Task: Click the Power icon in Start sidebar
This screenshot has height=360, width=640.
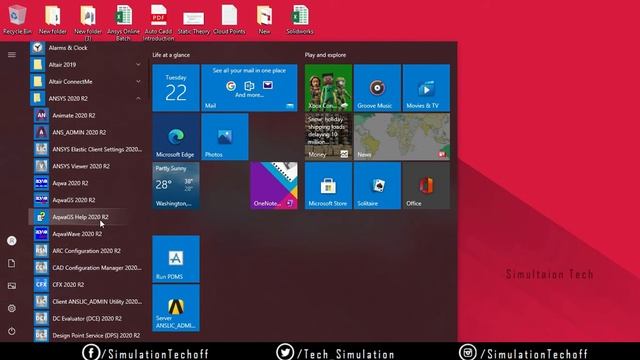Action: pos(12,331)
